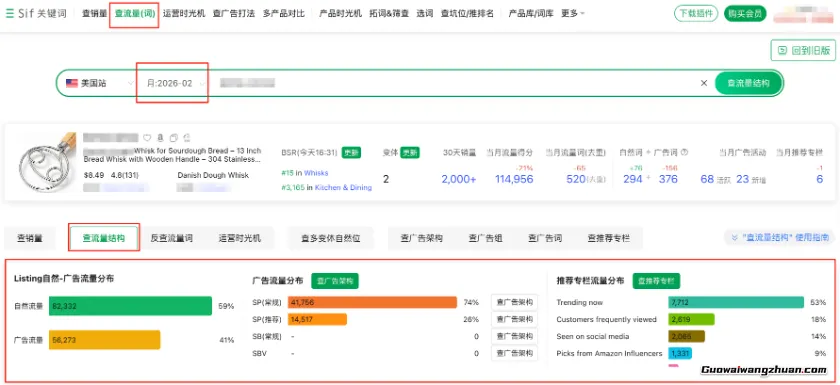Click 更新 button next to BSR
Image resolution: width=840 pixels, height=385 pixels.
pos(351,153)
